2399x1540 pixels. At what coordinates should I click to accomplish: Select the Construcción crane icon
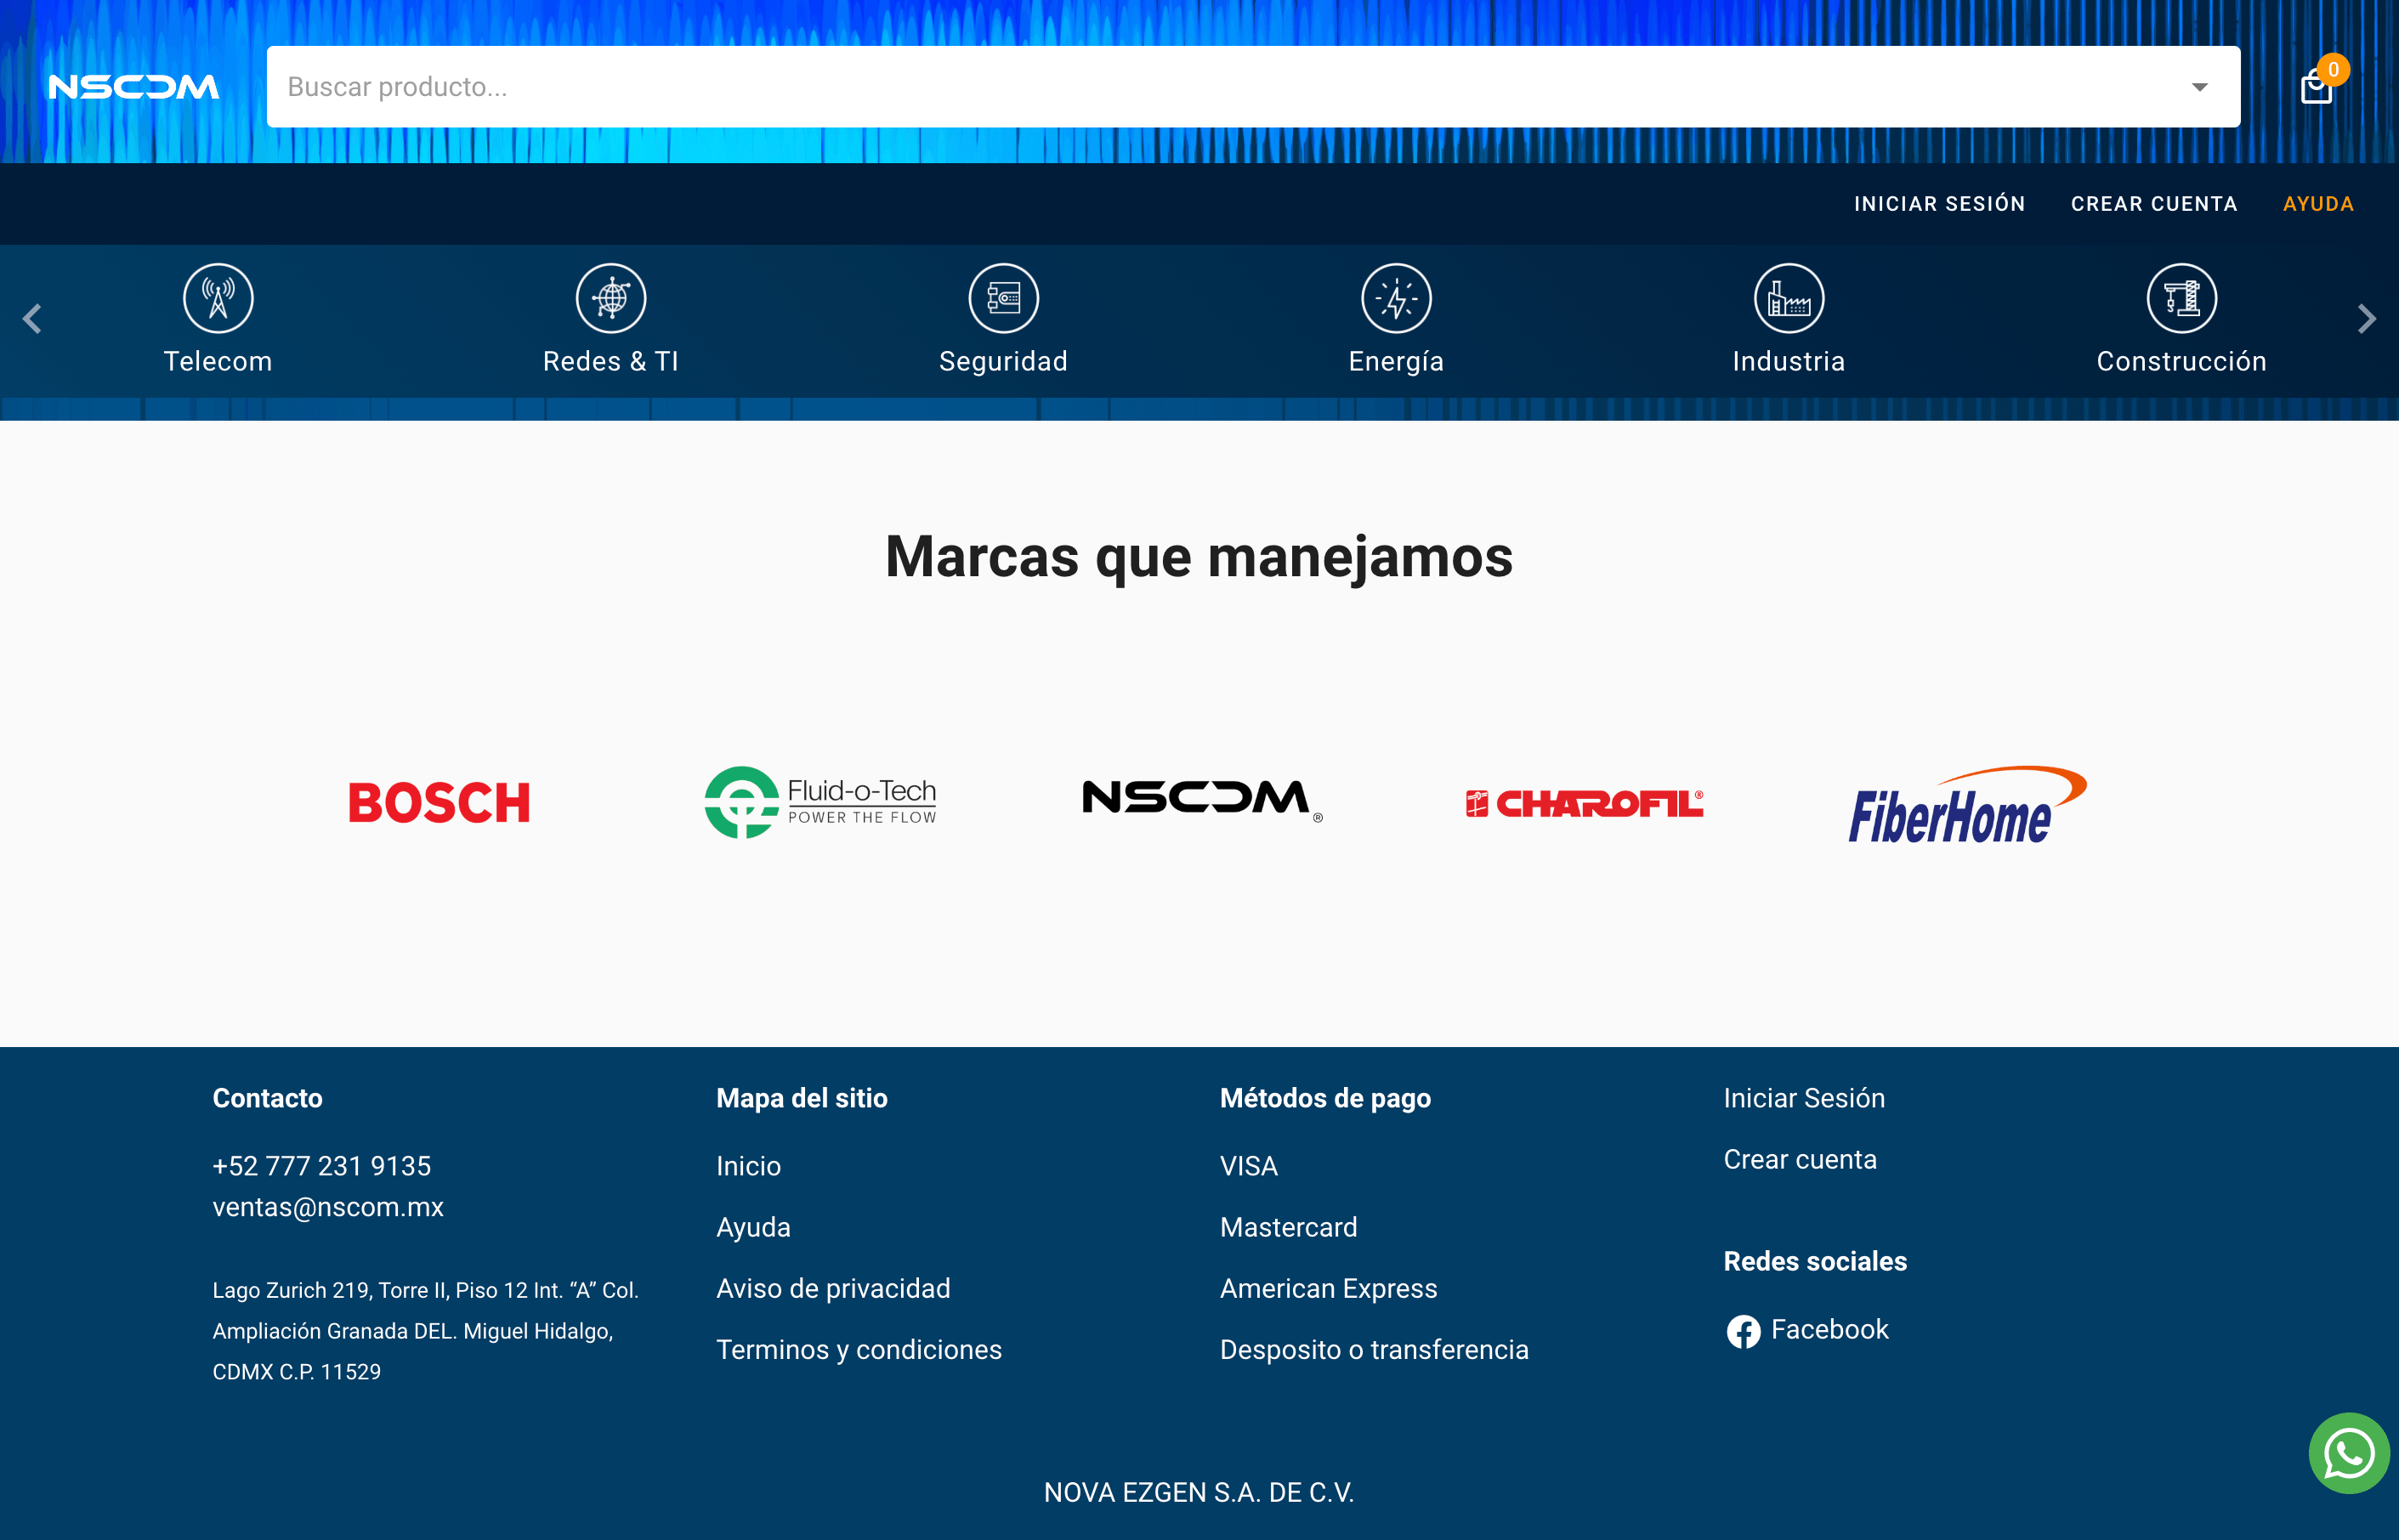pos(2182,298)
